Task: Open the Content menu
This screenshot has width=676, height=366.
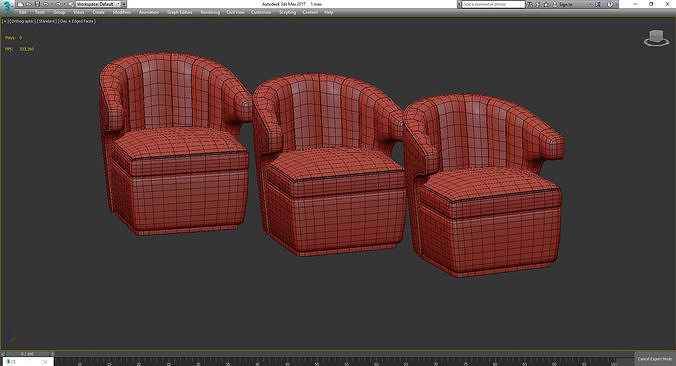Action: [310, 13]
